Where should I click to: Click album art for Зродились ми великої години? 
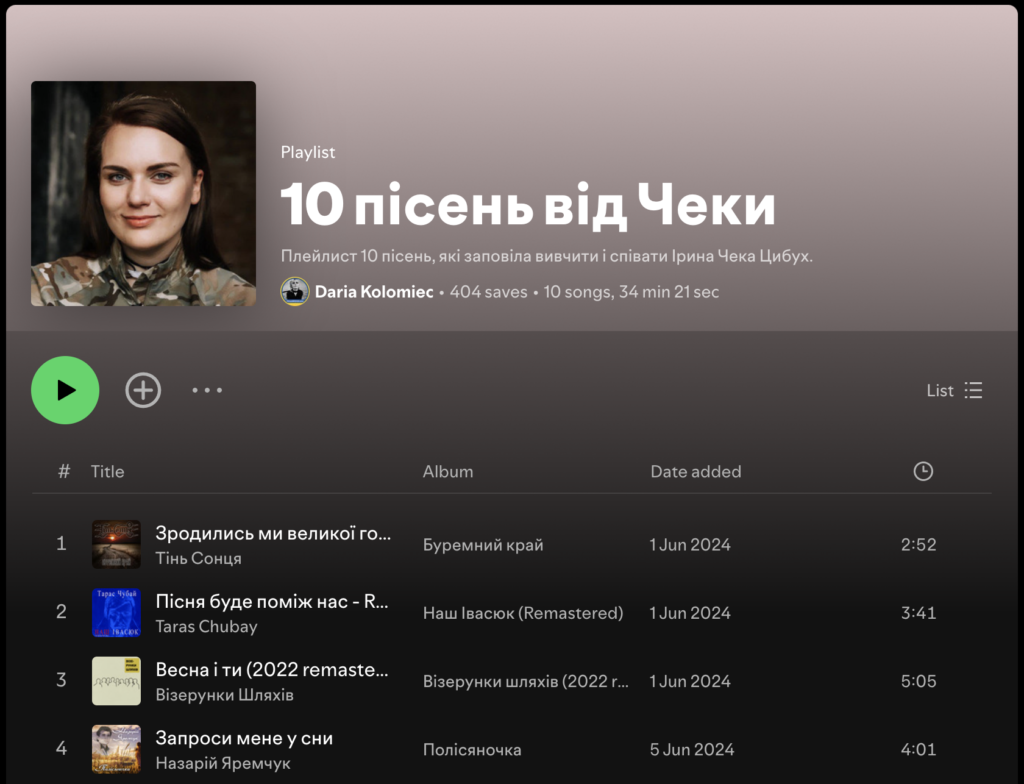116,545
